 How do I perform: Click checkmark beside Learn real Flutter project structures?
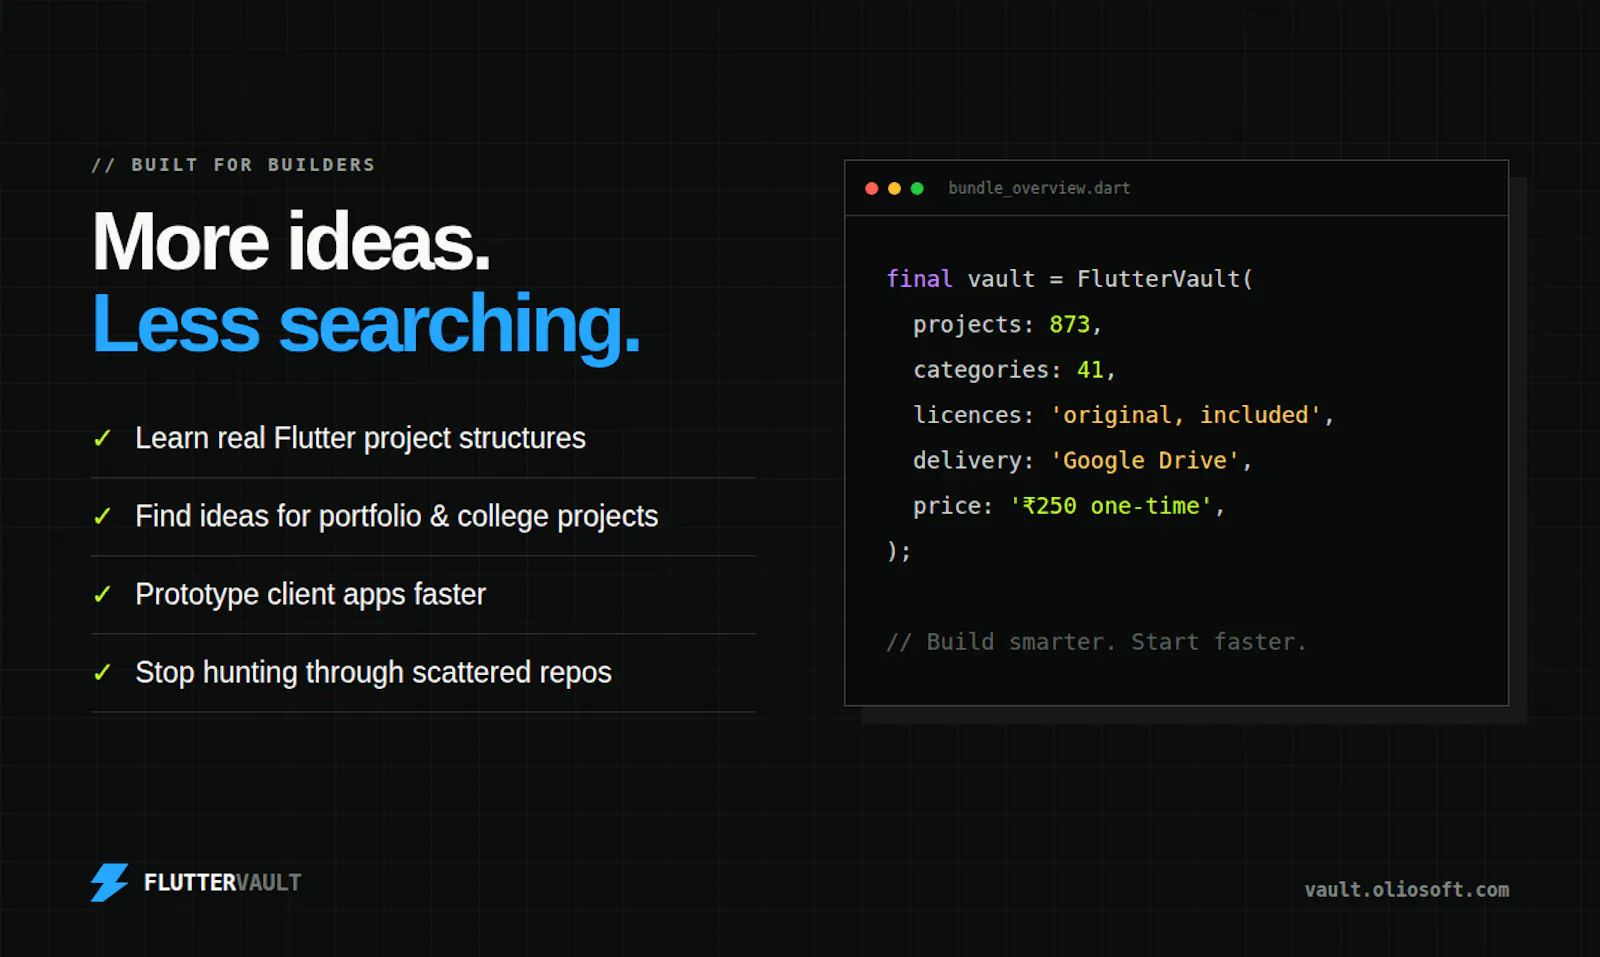pyautogui.click(x=102, y=438)
